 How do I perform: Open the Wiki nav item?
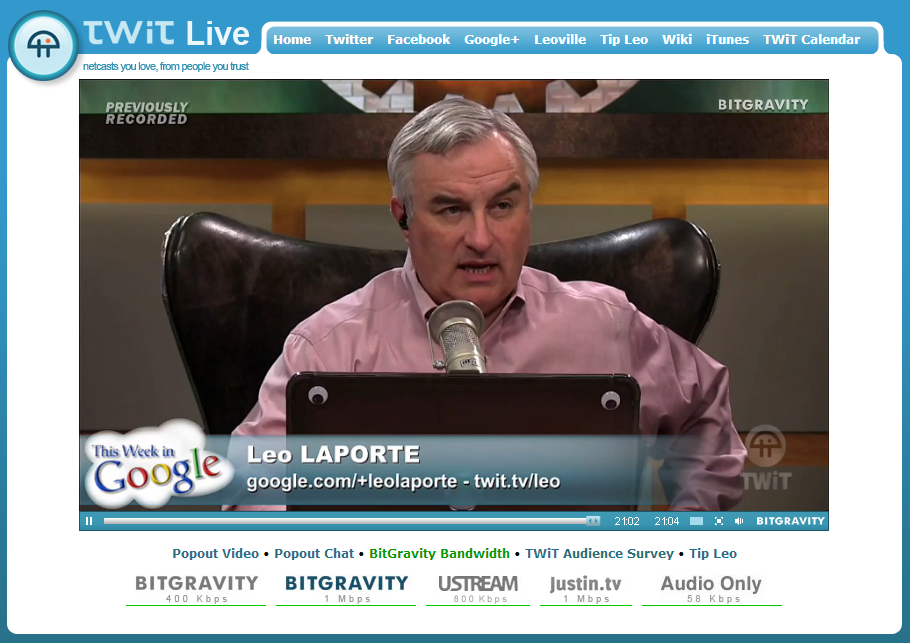pos(677,40)
